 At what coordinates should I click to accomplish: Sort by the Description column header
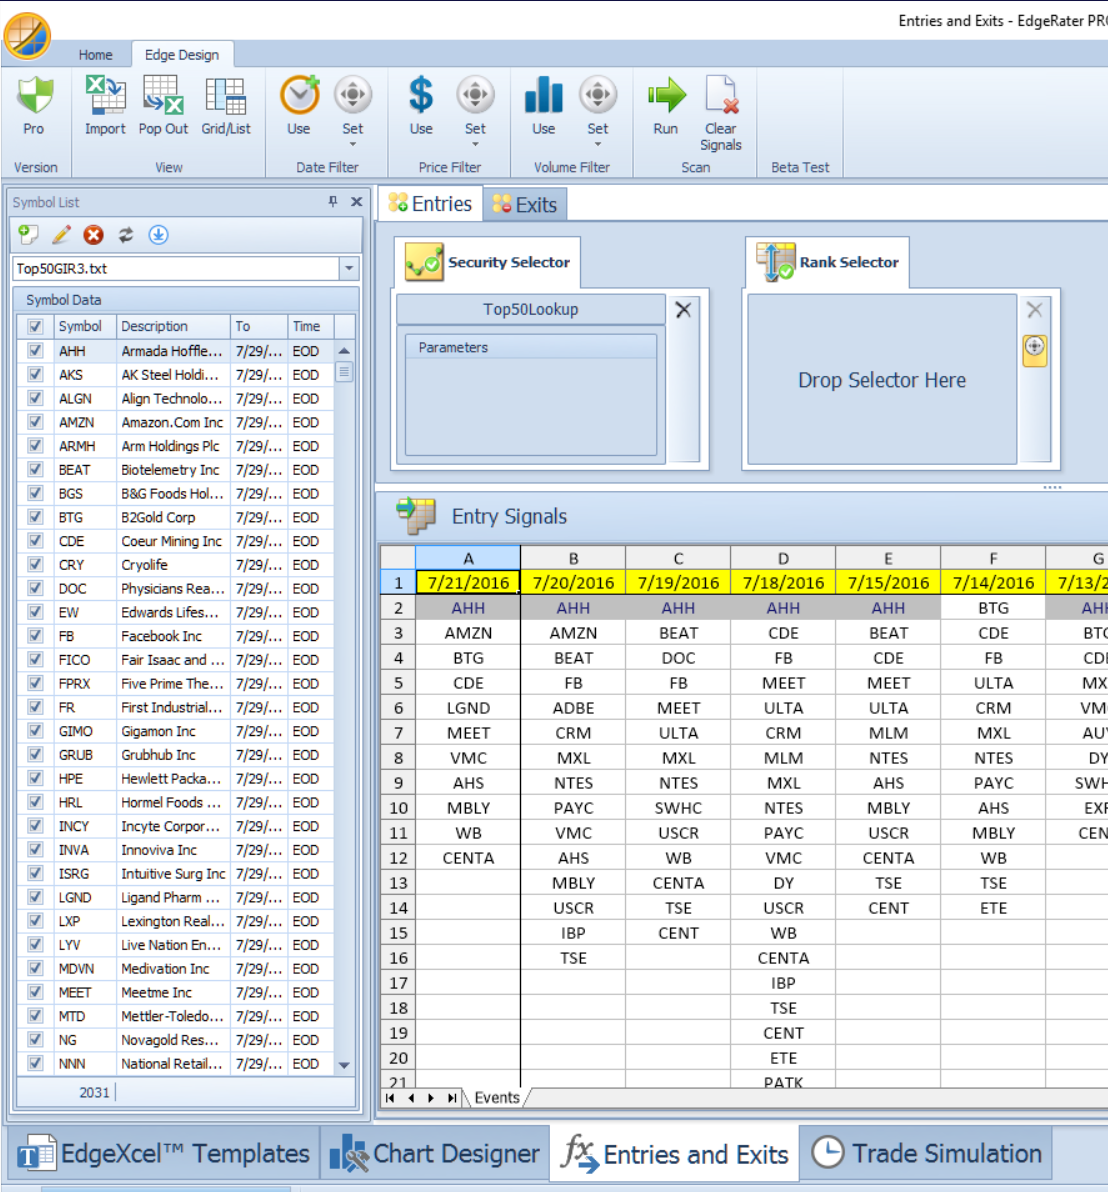point(173,326)
